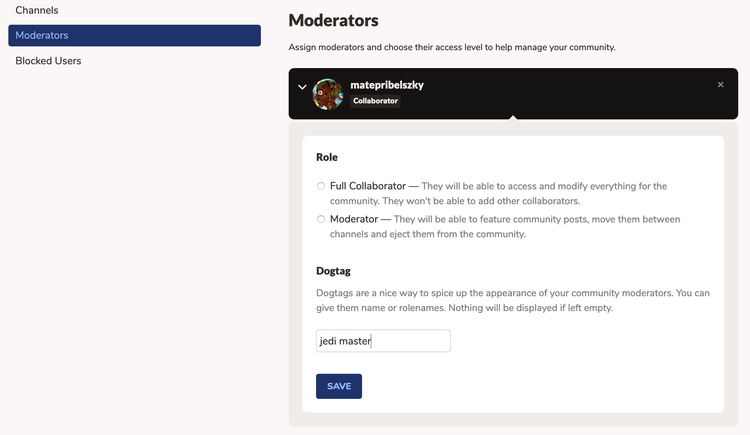Click the Dogtag section heading
This screenshot has height=435, width=750.
333,271
